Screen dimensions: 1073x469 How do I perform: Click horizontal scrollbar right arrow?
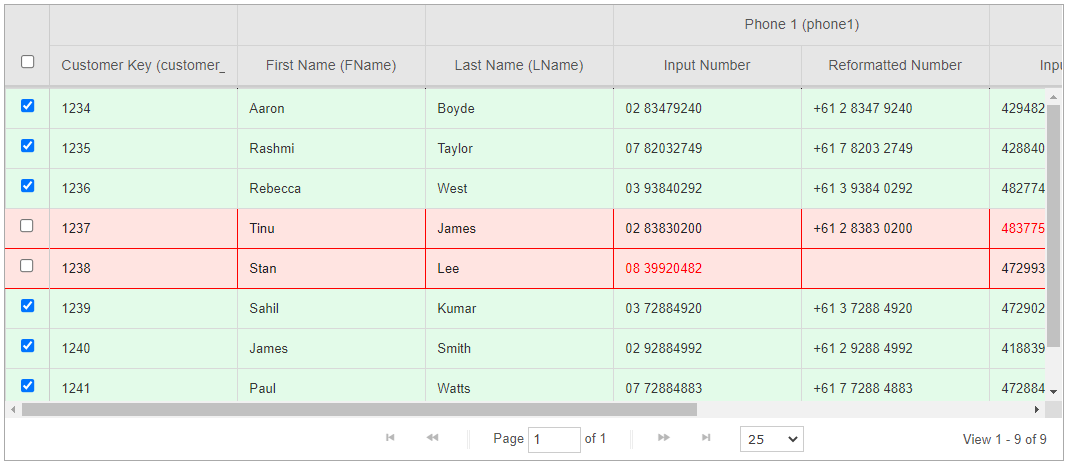(x=1037, y=409)
